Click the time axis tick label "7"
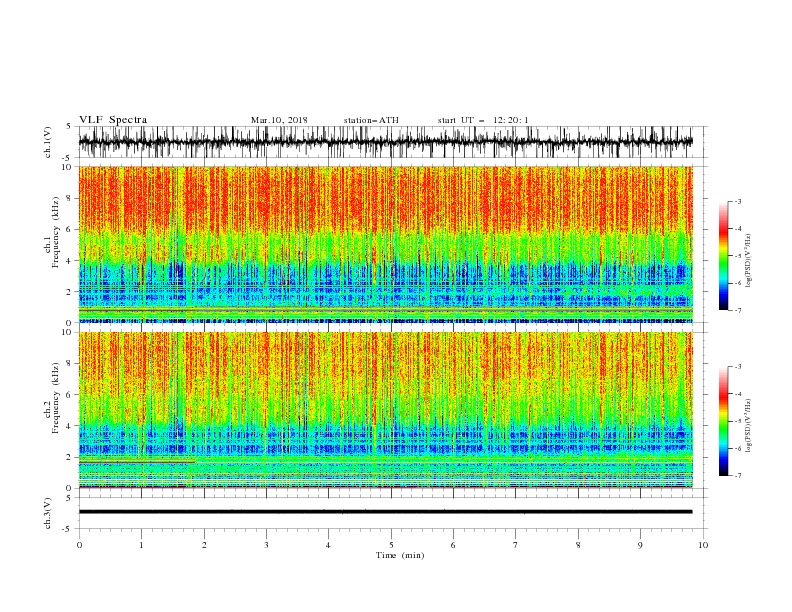 (516, 545)
